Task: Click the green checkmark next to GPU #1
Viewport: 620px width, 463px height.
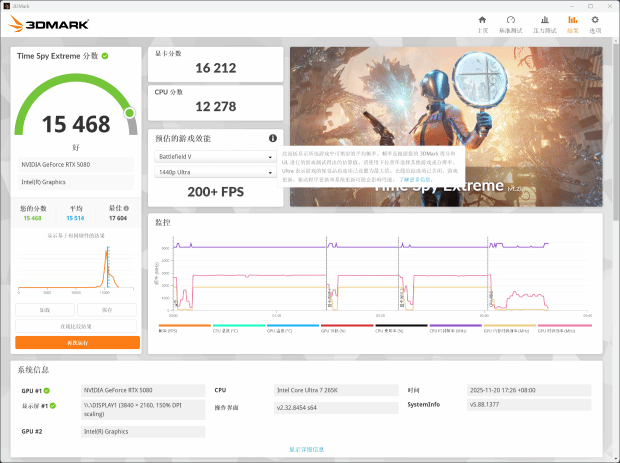Action: tap(47, 391)
